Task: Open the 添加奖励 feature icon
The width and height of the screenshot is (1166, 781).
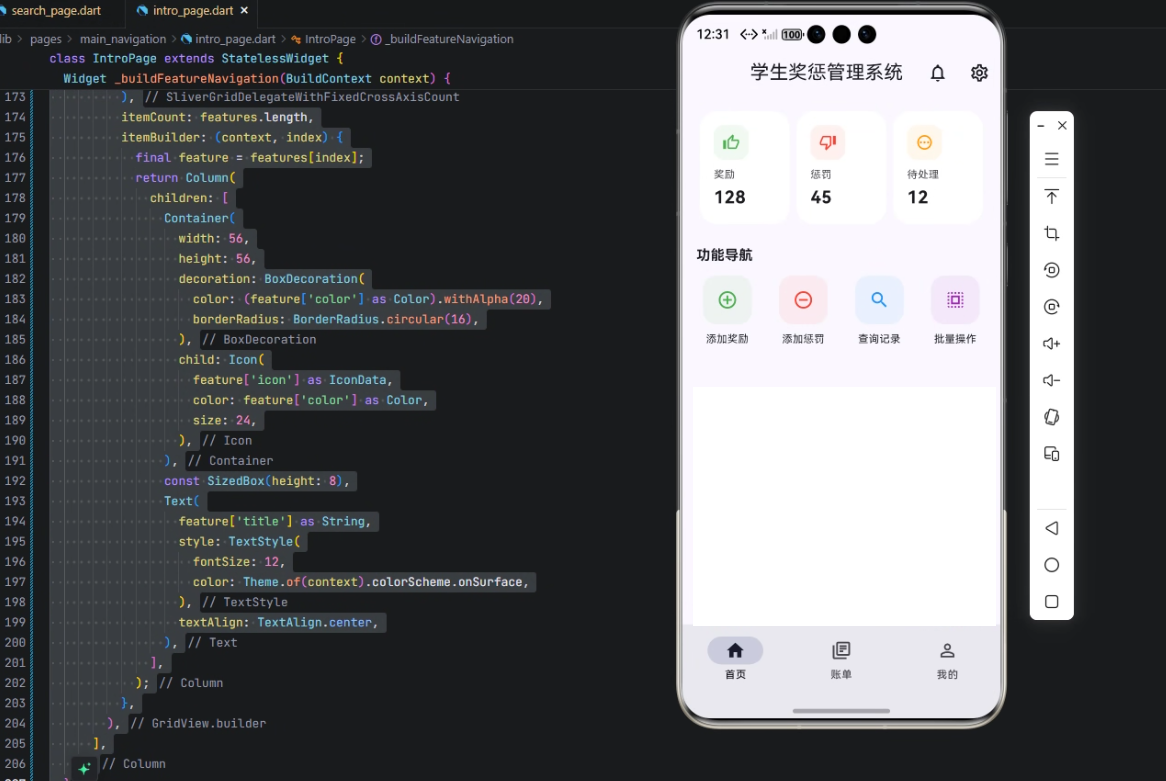Action: point(727,300)
